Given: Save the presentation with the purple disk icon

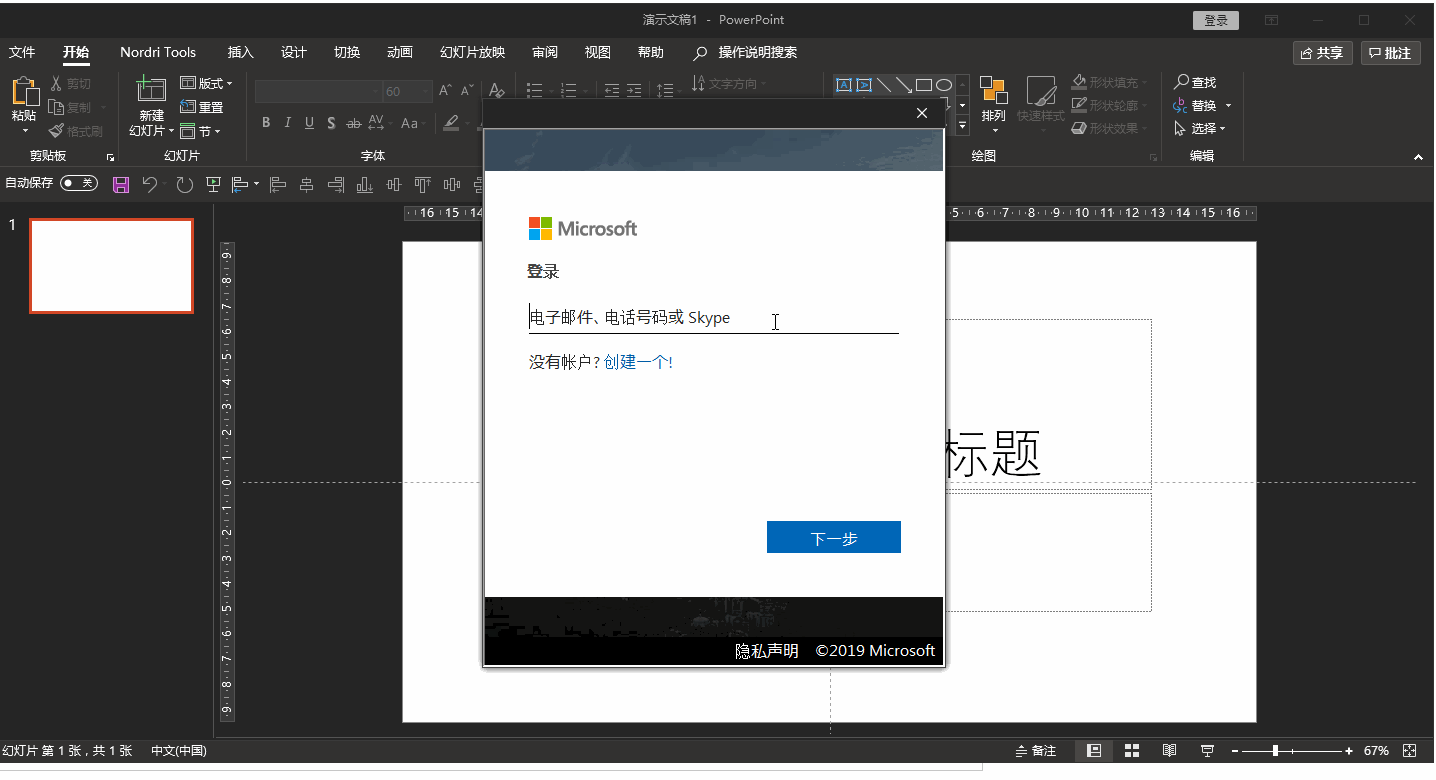Looking at the screenshot, I should [121, 184].
